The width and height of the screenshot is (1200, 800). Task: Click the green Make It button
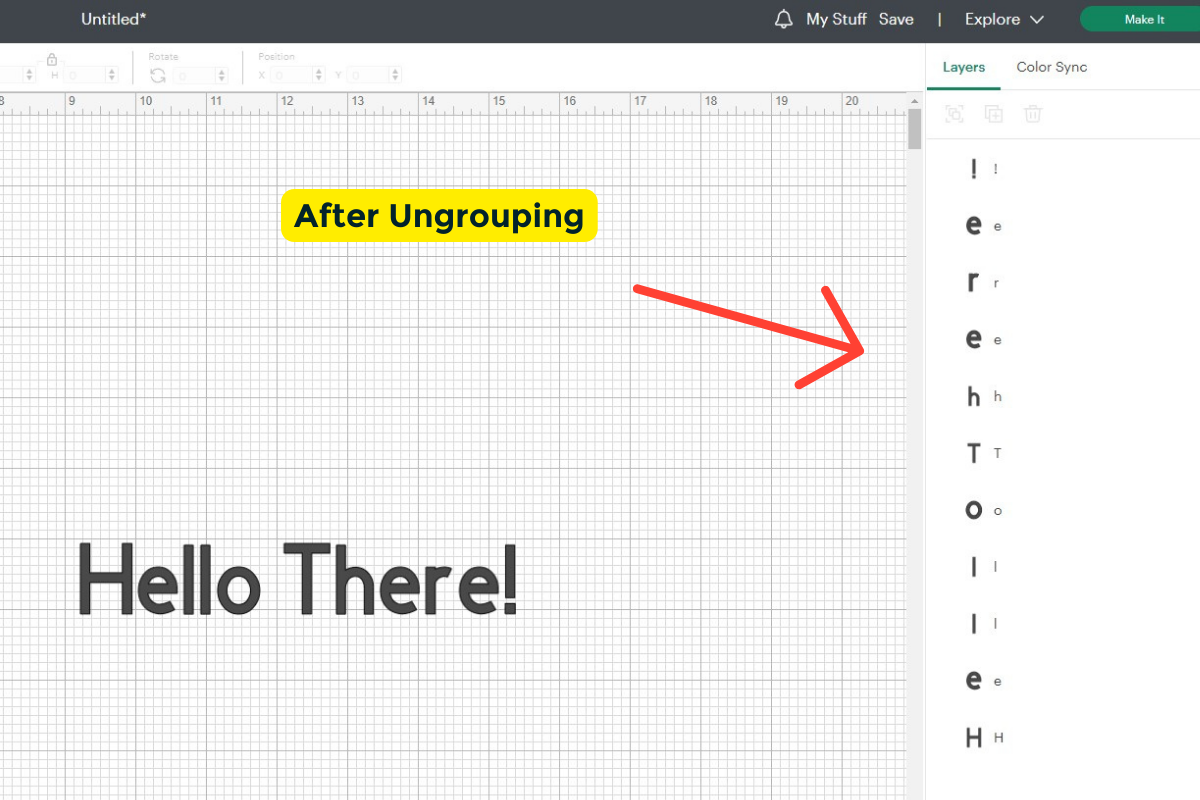(x=1142, y=19)
